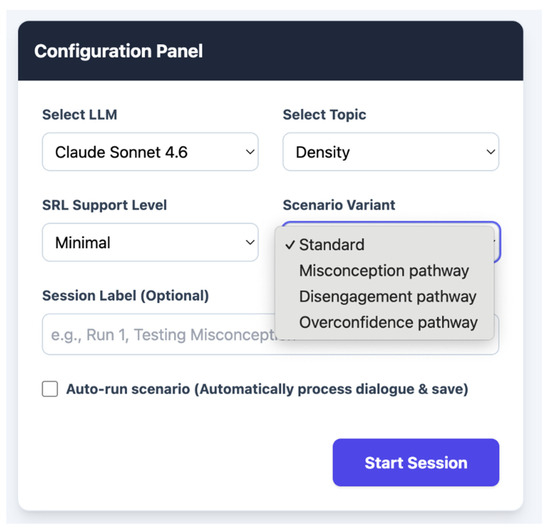This screenshot has width=550, height=532.
Task: Click the Auto-run scenario label text
Action: coord(267,389)
